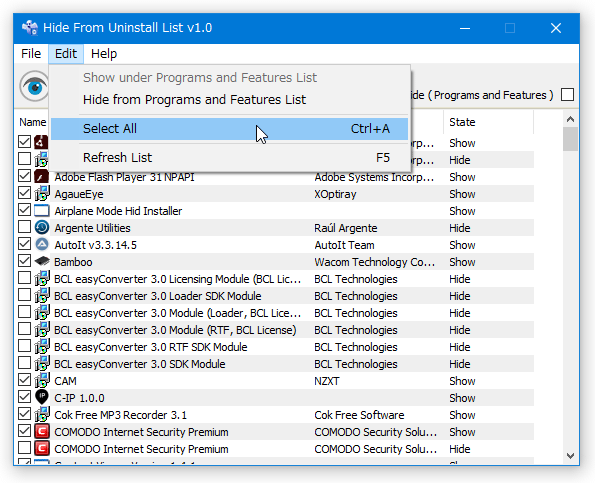
Task: Open the Help menu
Action: (104, 53)
